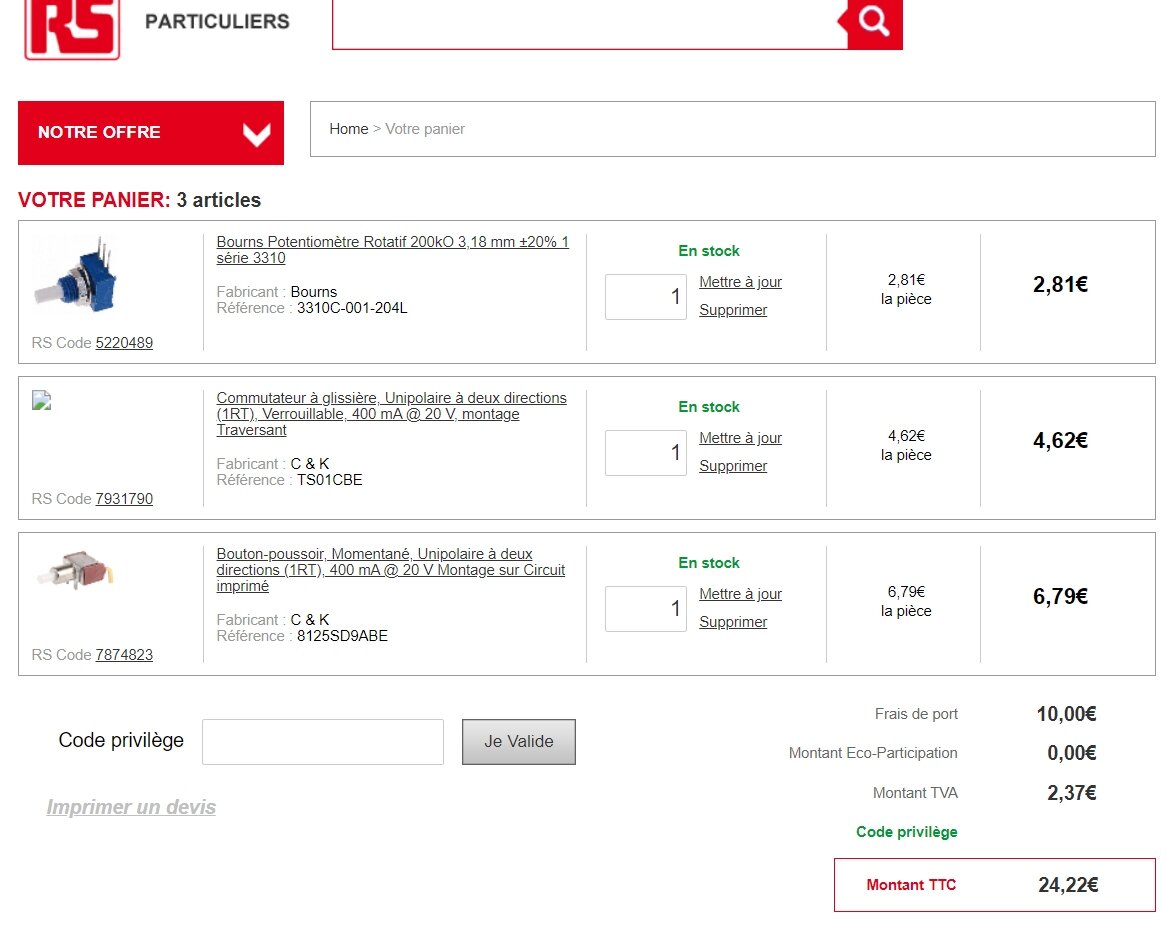Open RS Code 7874823 link
1166x926 pixels.
(x=124, y=655)
